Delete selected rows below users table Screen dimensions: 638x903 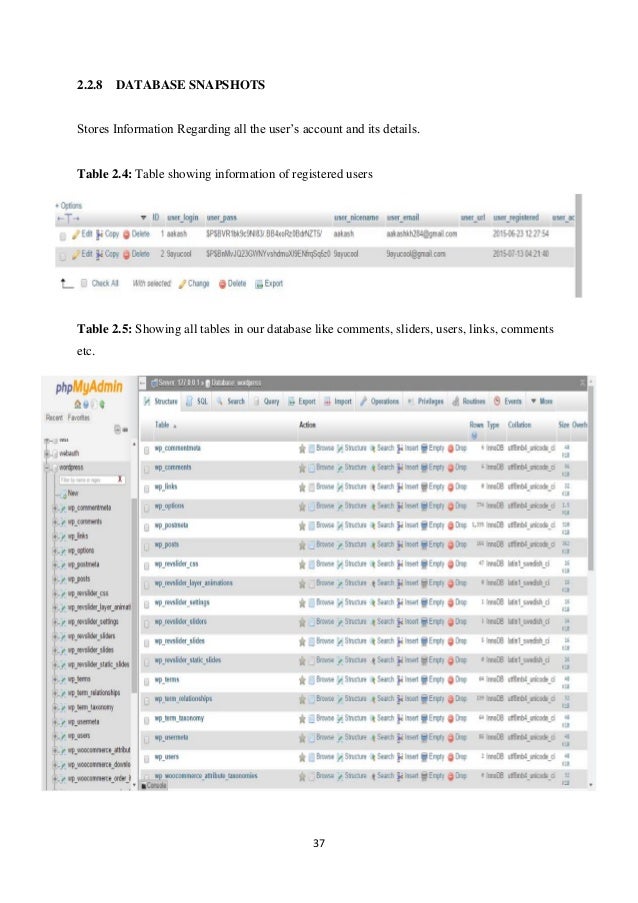pos(232,283)
